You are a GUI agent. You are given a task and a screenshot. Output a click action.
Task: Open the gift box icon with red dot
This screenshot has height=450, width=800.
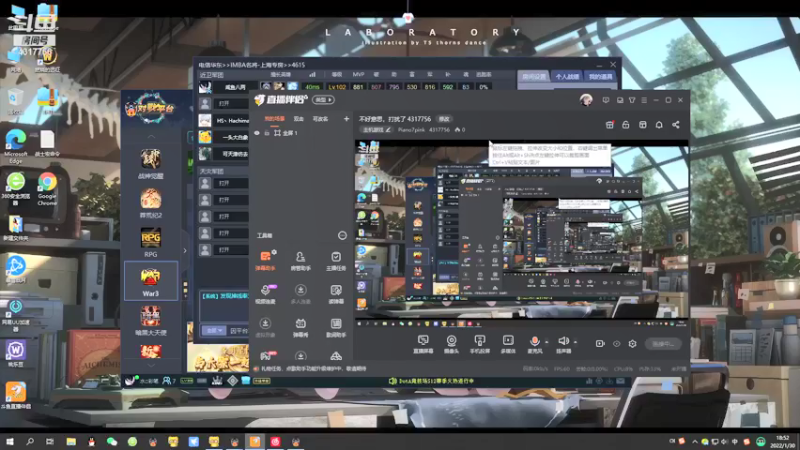[610, 124]
